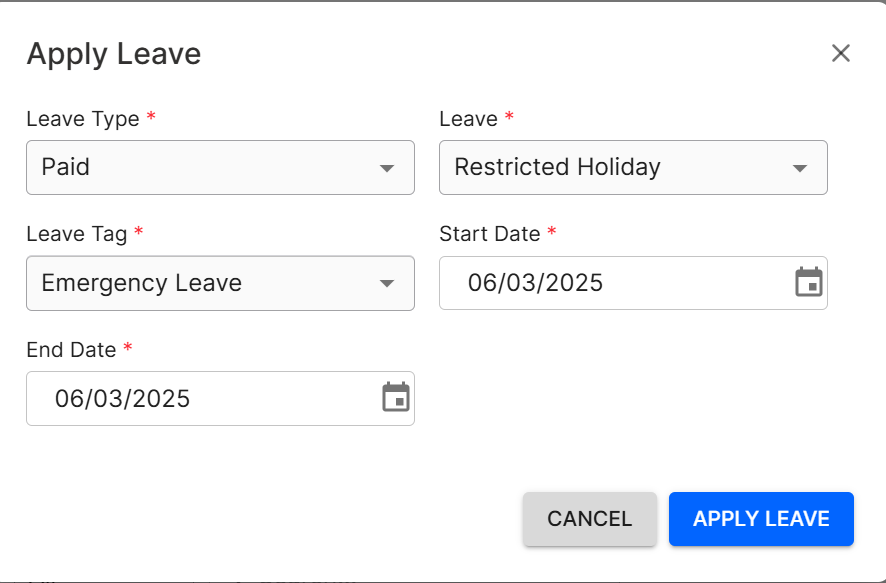Close the Apply Leave dialog with the X
The width and height of the screenshot is (886, 583).
841,53
